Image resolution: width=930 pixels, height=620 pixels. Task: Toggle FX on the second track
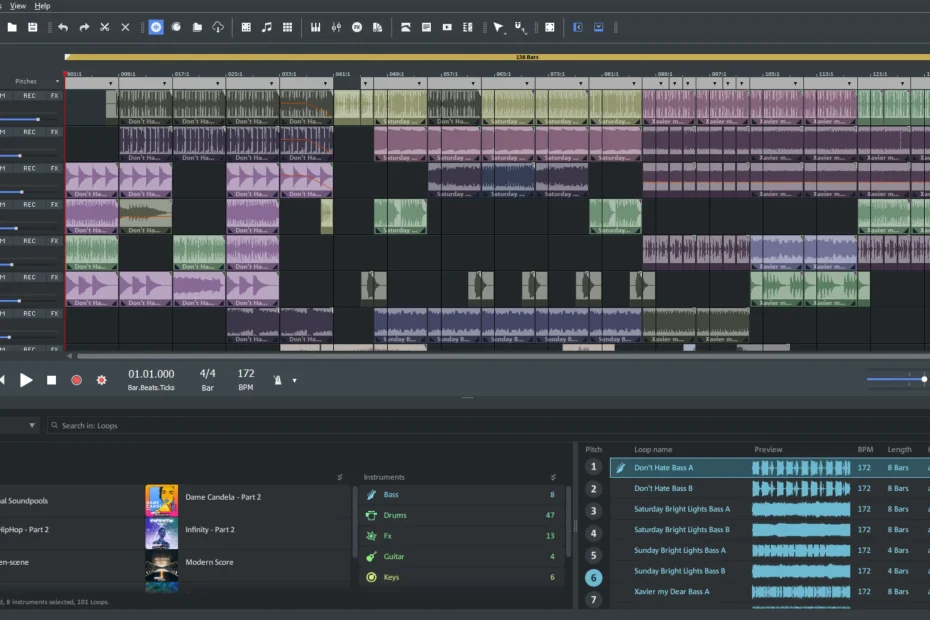pos(55,132)
